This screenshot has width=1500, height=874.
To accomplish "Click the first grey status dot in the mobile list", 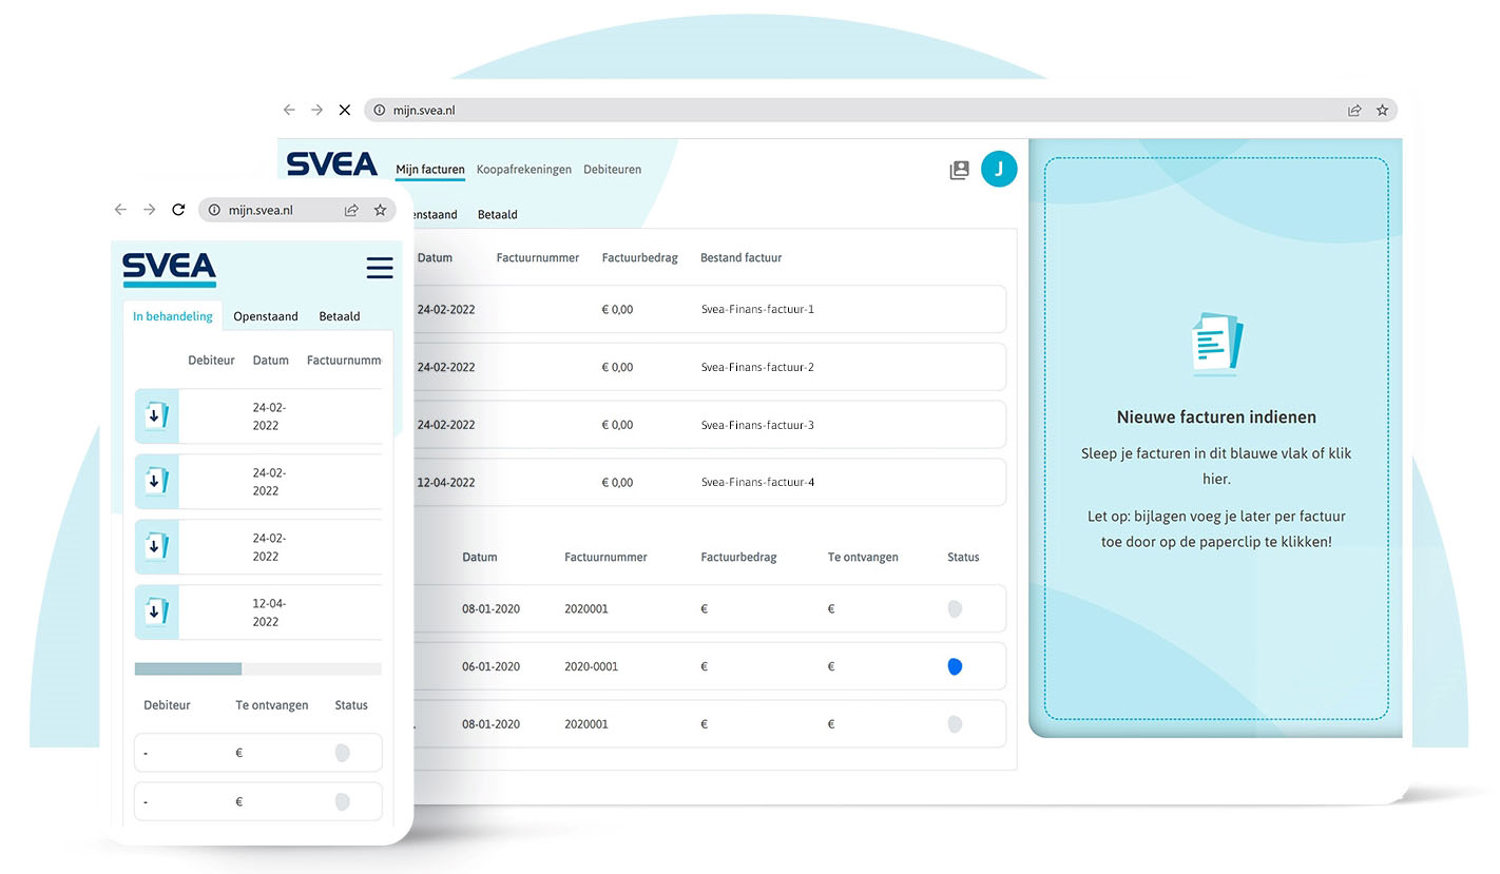I will (x=342, y=753).
